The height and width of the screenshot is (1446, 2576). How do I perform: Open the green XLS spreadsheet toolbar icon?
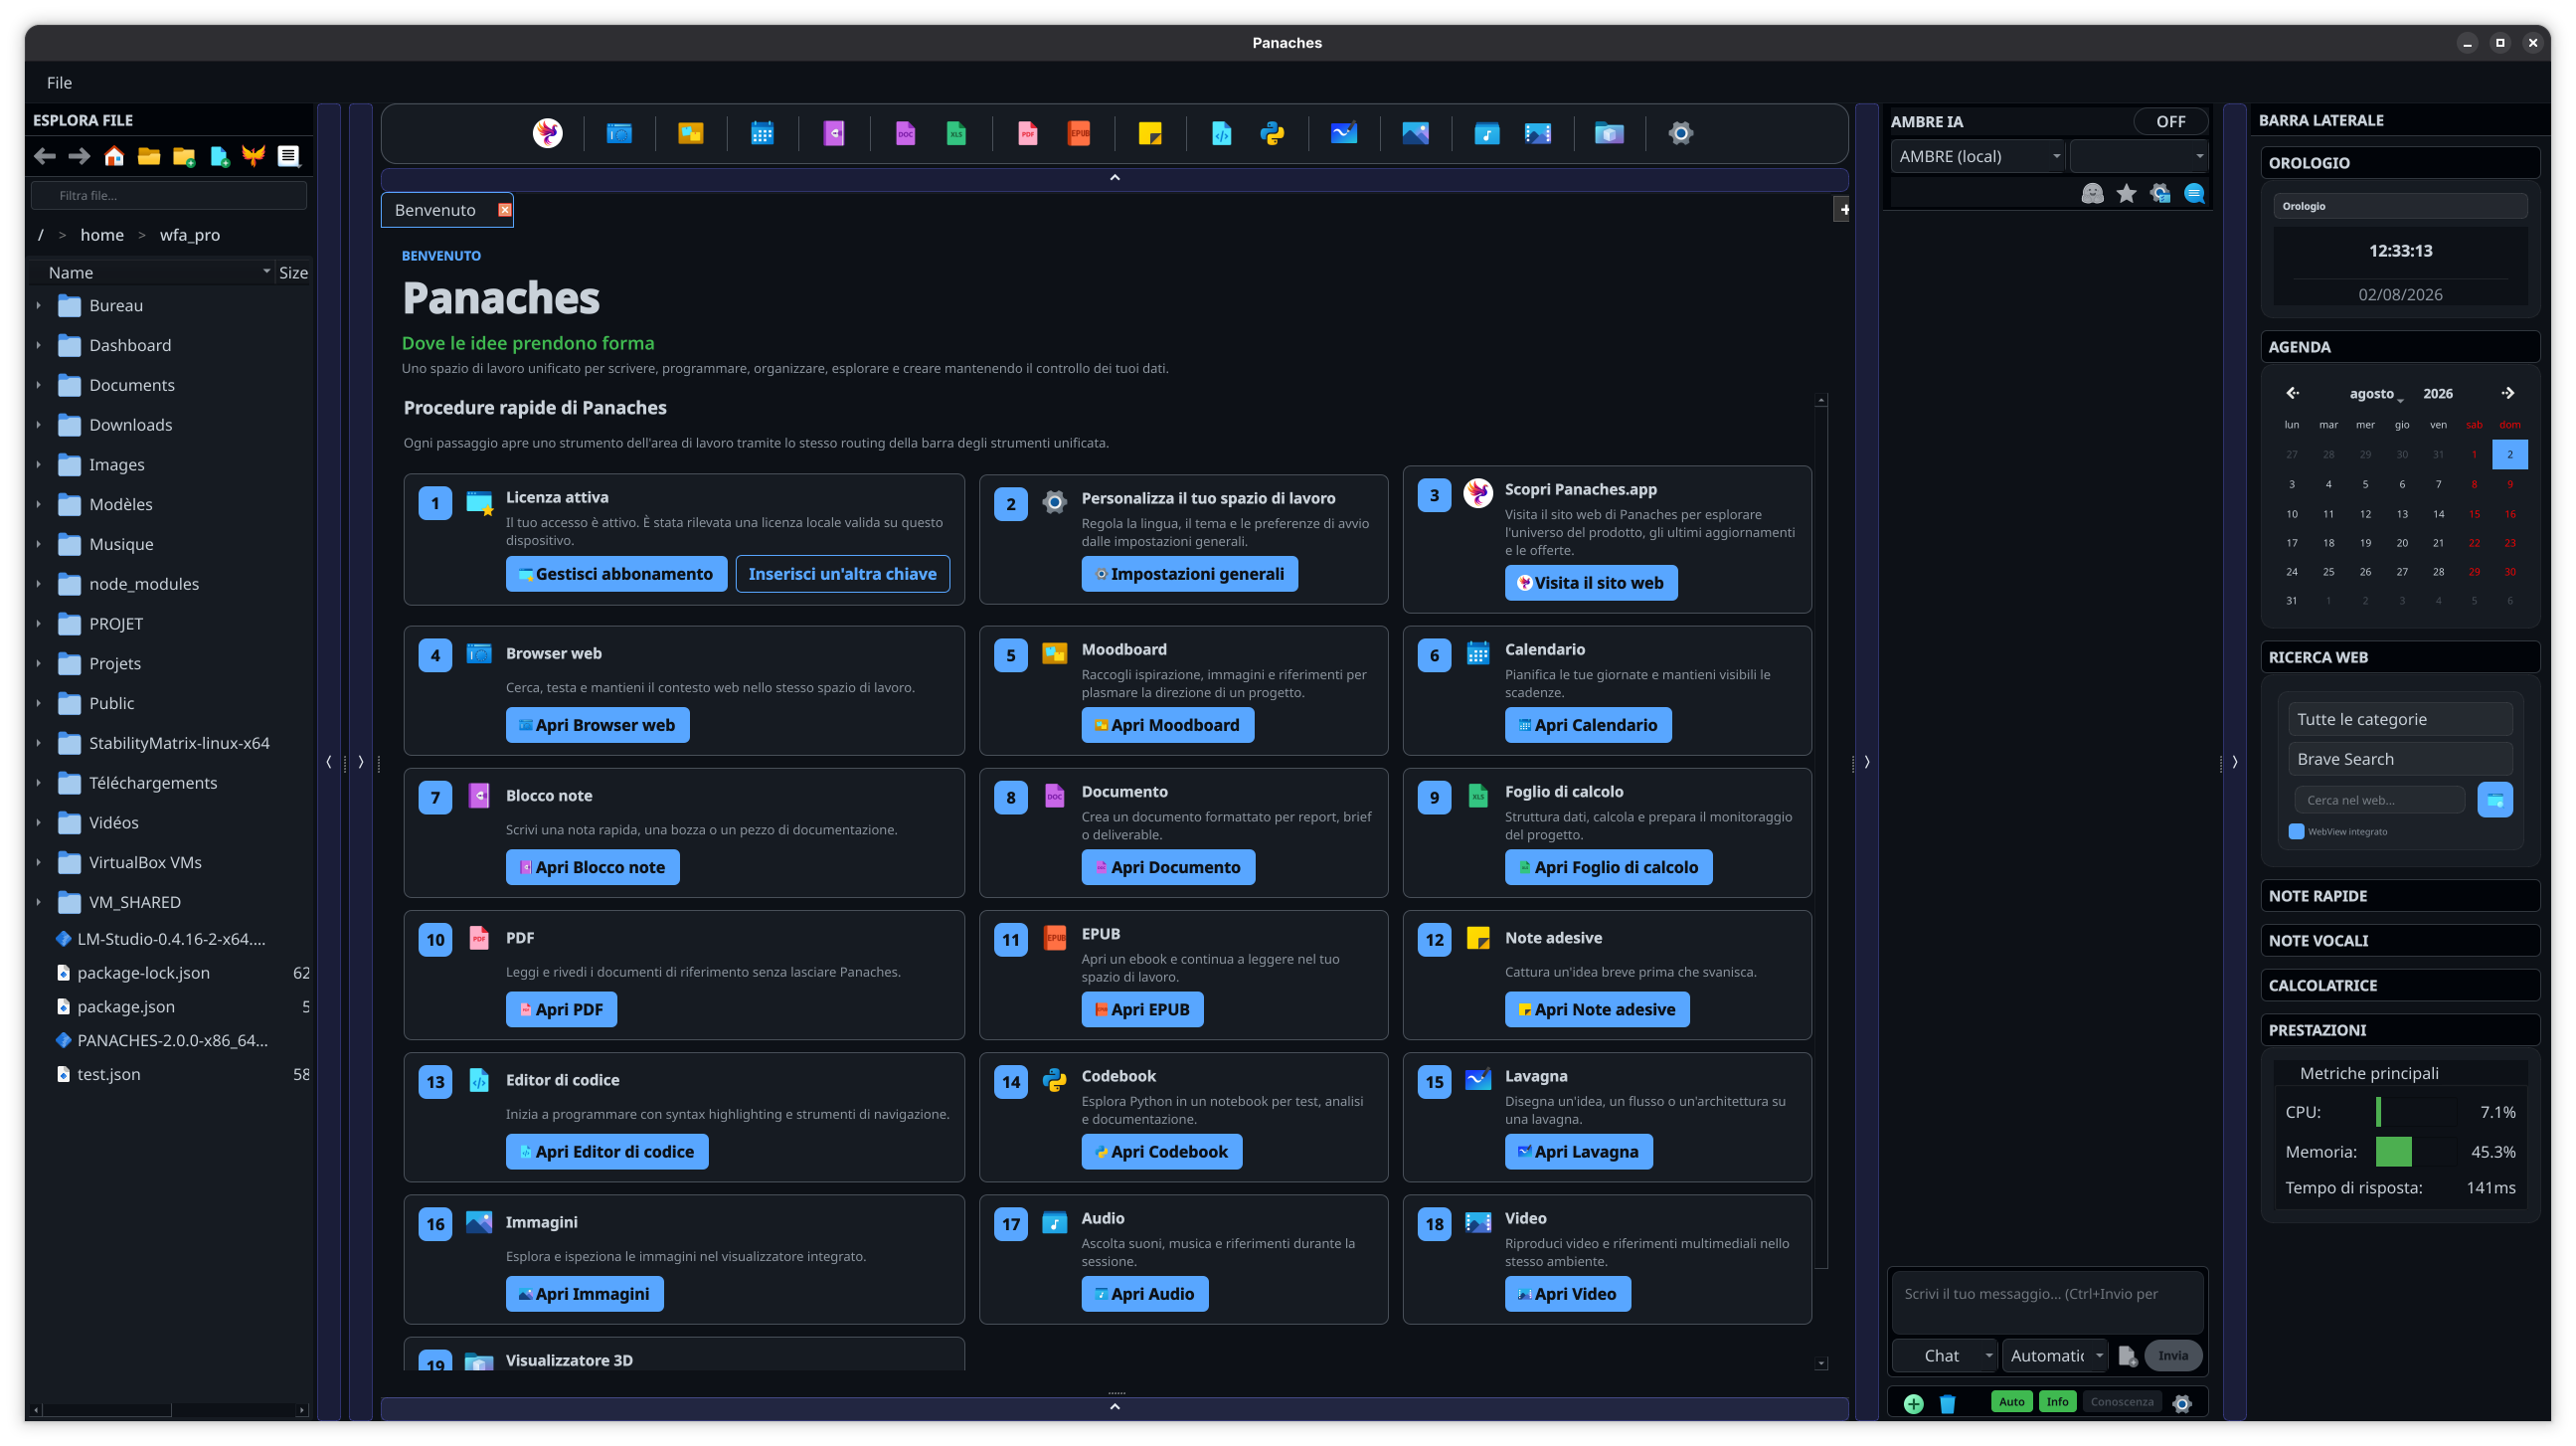956,133
